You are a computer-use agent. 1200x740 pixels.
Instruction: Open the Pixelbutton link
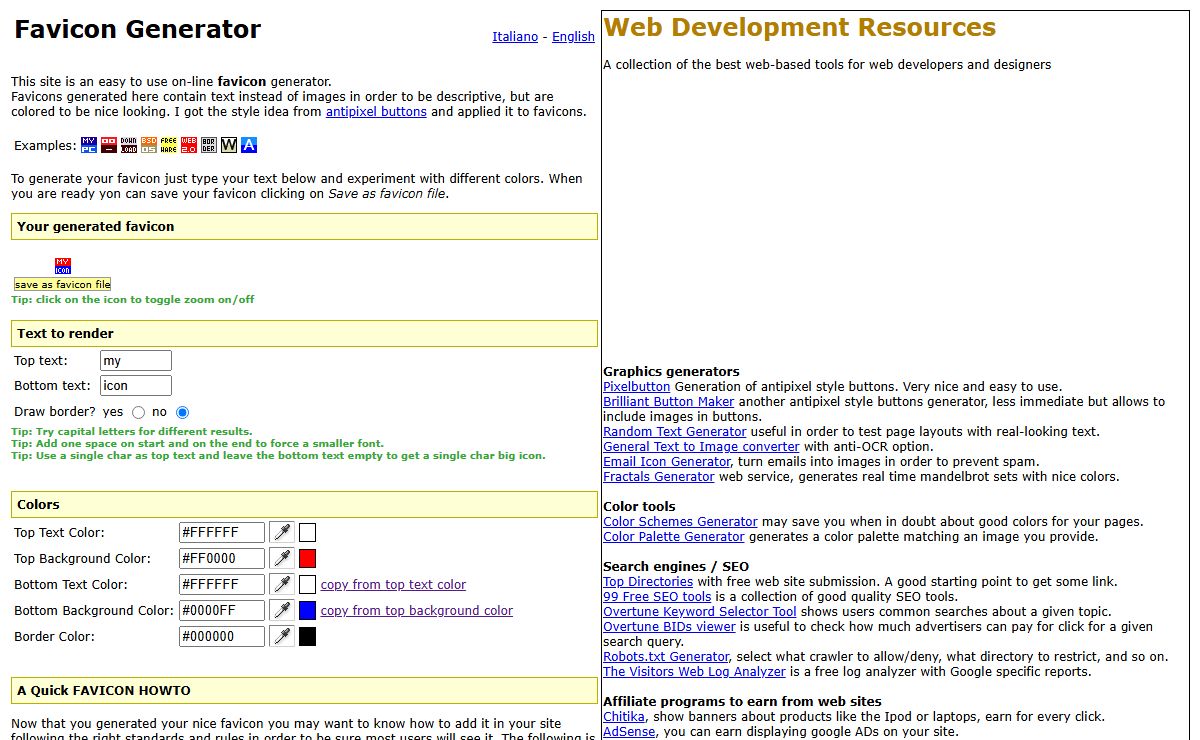[637, 386]
